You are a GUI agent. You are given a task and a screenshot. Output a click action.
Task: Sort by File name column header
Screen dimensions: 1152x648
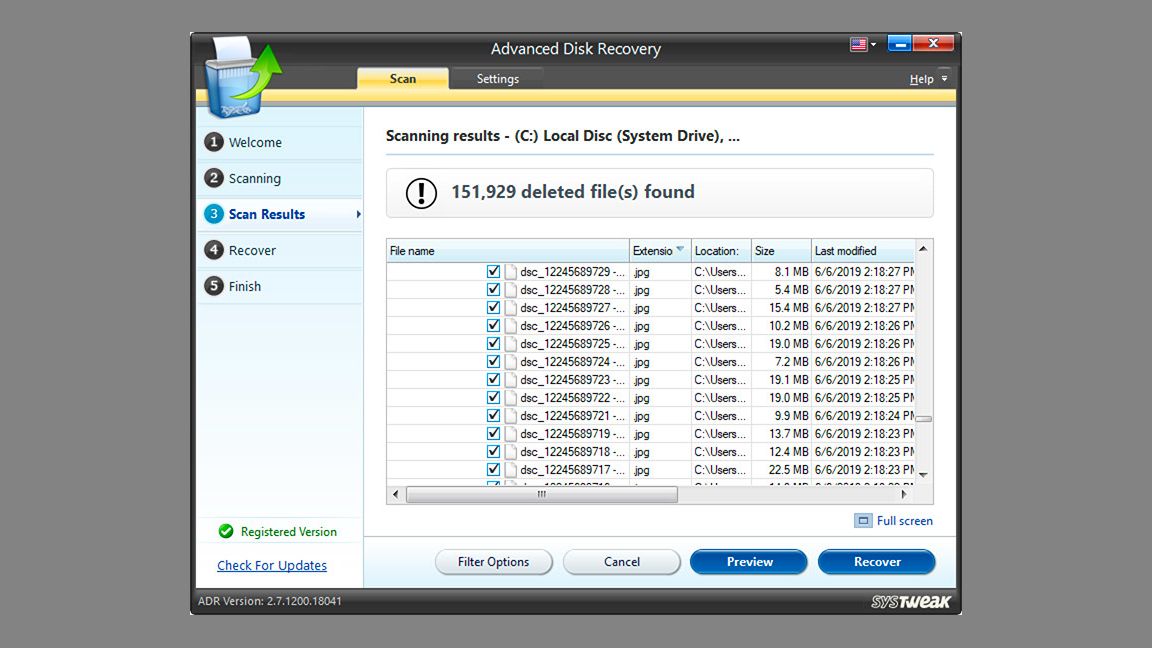pos(508,251)
